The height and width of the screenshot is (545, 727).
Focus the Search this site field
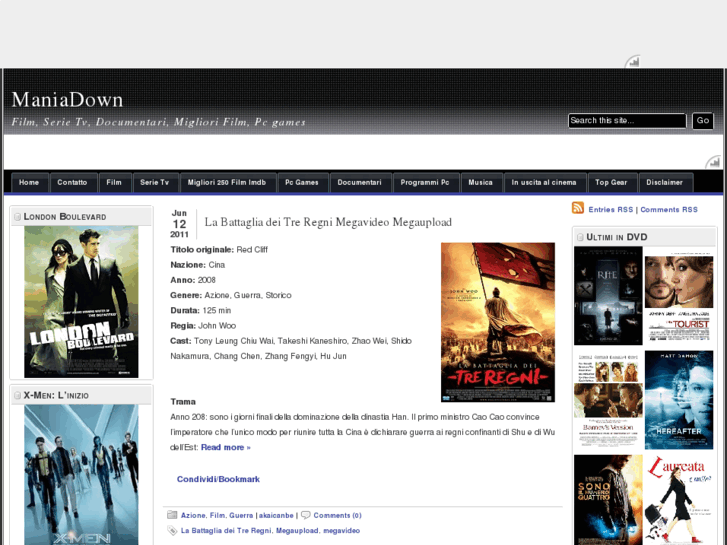tap(627, 121)
